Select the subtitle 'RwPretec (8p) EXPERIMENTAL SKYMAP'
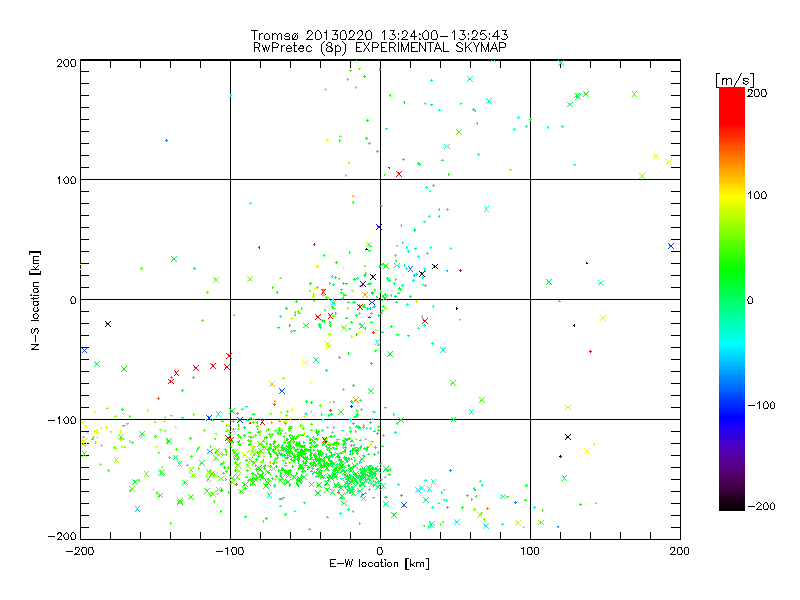 point(379,48)
